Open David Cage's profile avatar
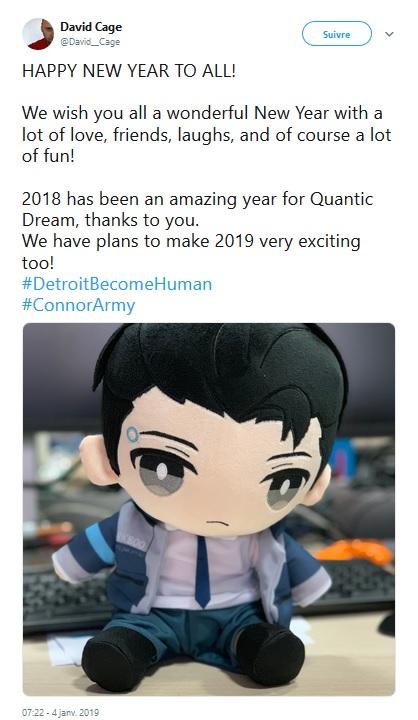Viewport: 418px width, 720px height. pyautogui.click(x=38, y=34)
